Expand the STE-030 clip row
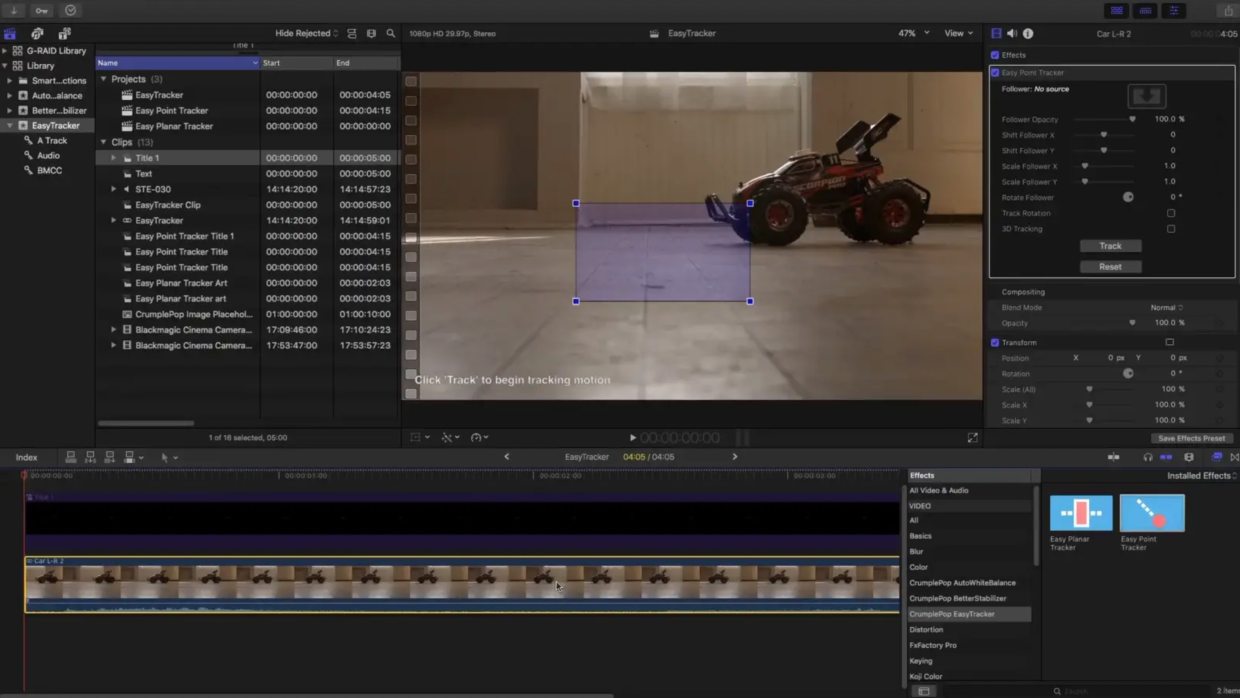This screenshot has height=698, width=1240. tap(114, 189)
